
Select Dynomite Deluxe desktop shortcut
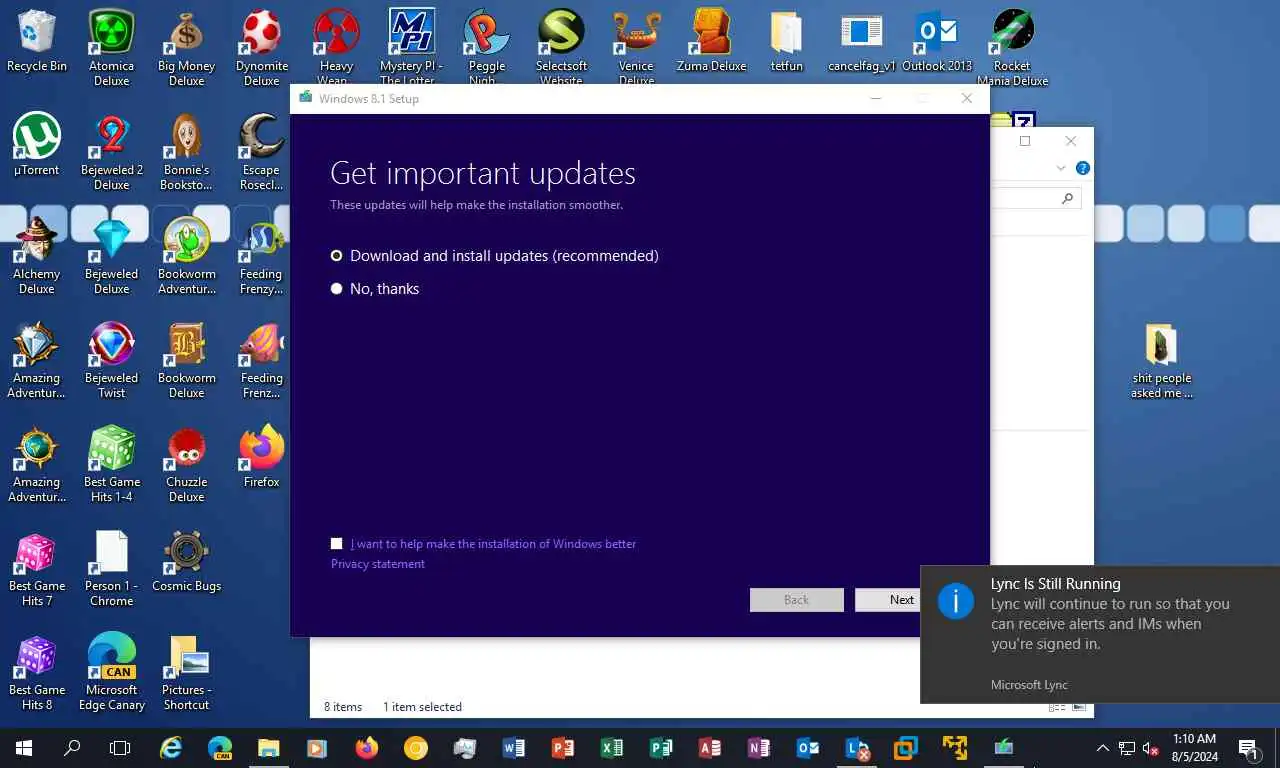[262, 48]
